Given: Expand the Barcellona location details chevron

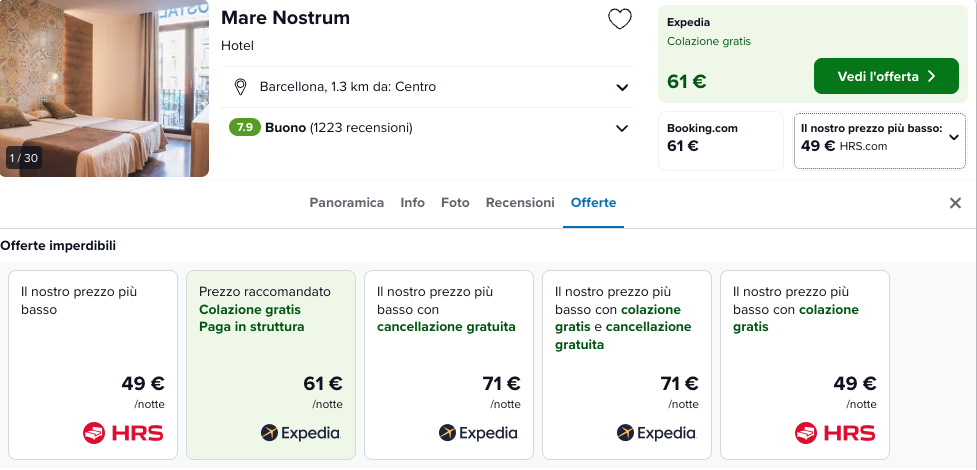Looking at the screenshot, I should tap(622, 87).
